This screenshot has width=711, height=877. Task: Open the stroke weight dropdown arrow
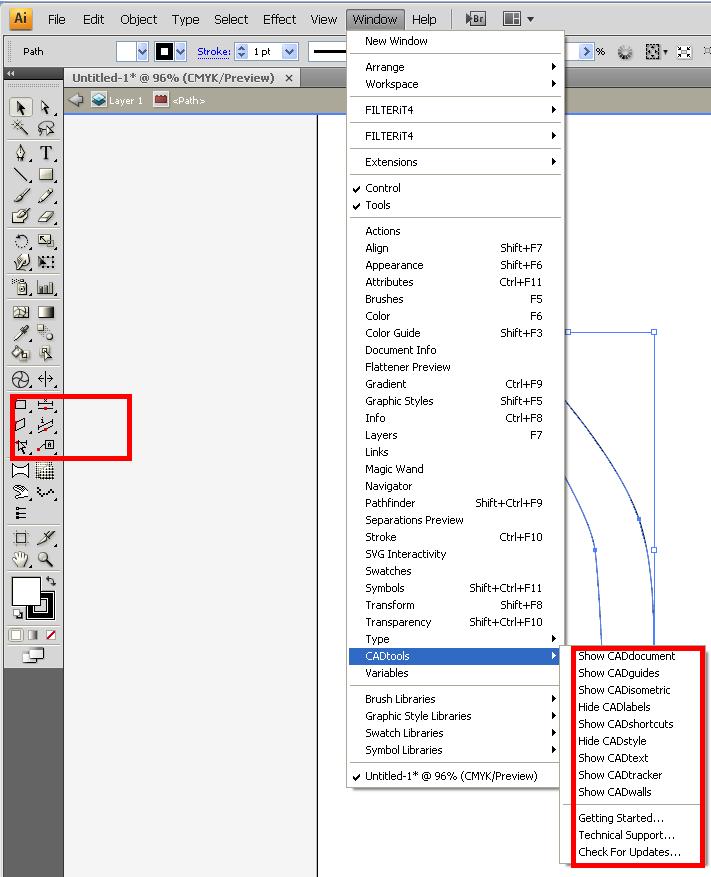(x=289, y=51)
